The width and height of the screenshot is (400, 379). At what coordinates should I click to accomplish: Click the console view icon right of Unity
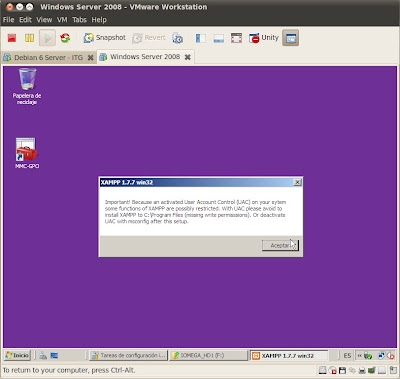point(291,38)
